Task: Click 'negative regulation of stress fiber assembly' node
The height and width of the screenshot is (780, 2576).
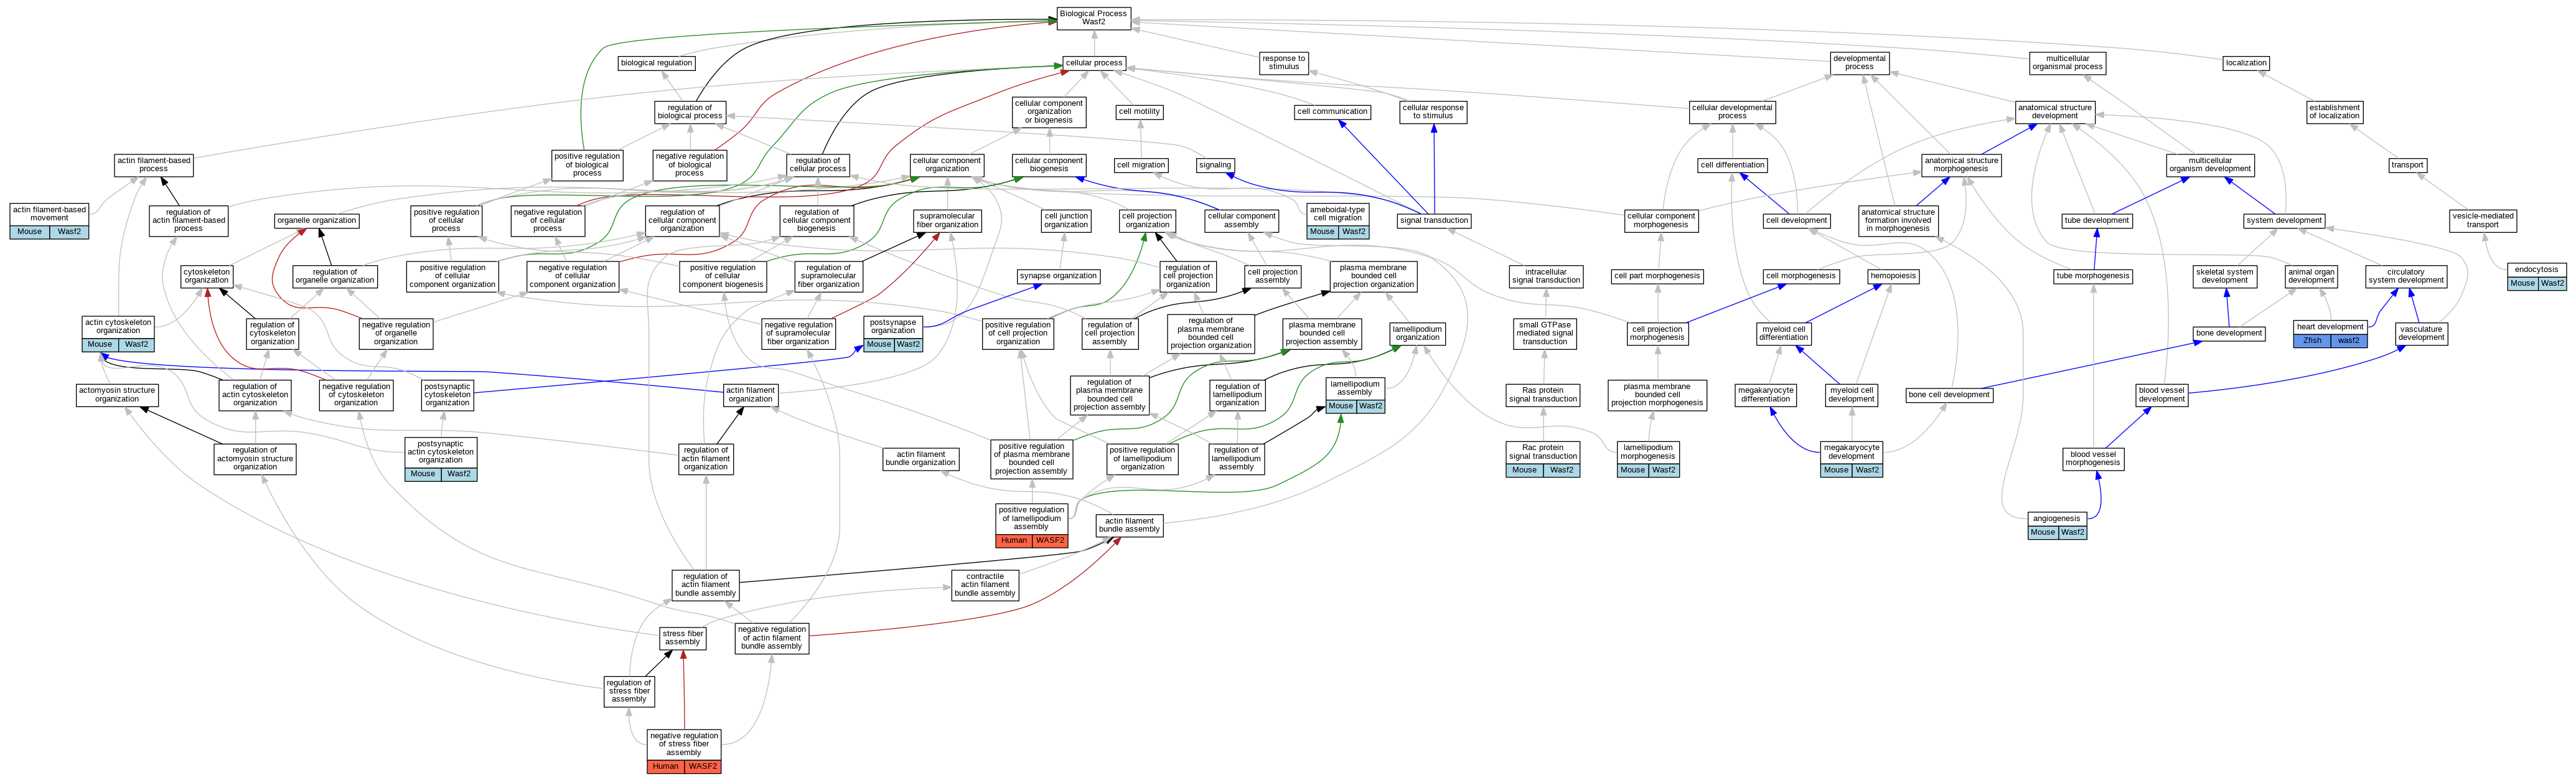Action: (x=683, y=751)
